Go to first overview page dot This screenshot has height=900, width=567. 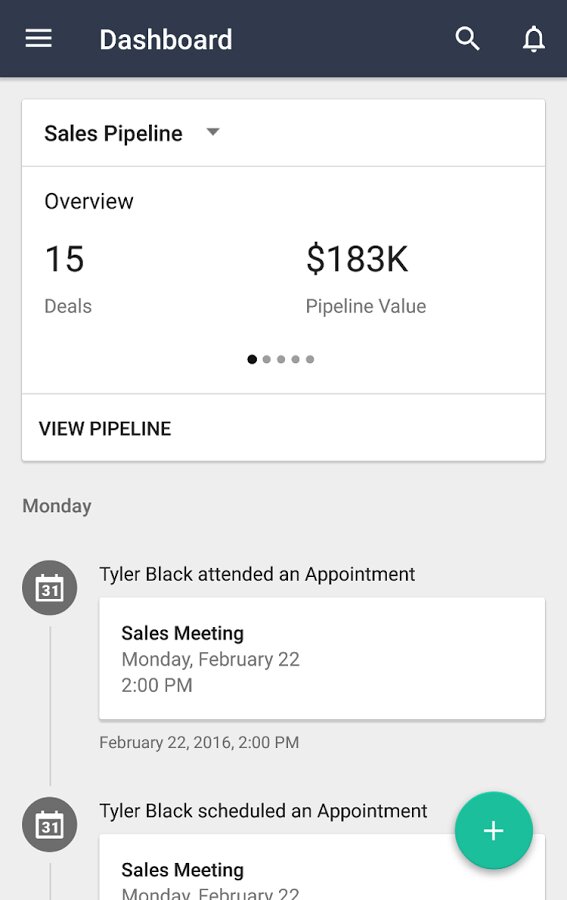[x=252, y=359]
